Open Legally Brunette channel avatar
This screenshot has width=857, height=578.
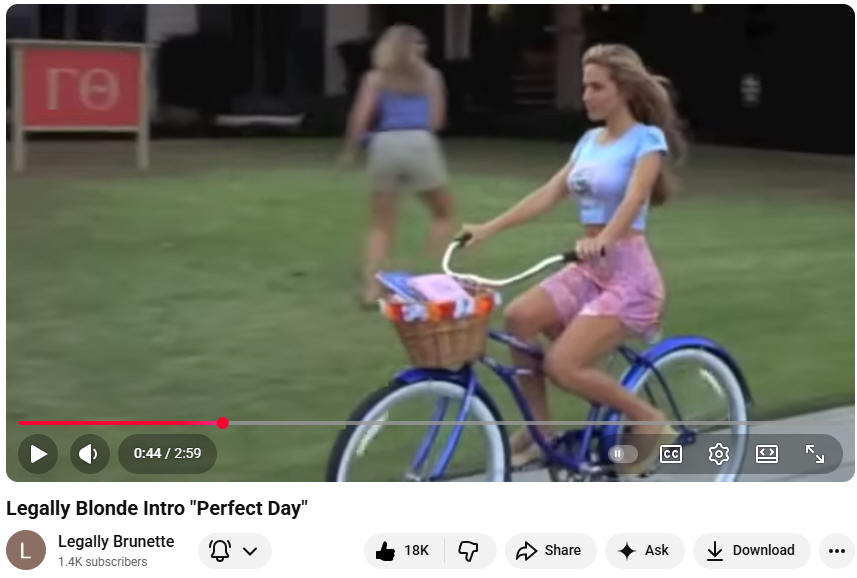click(x=26, y=550)
